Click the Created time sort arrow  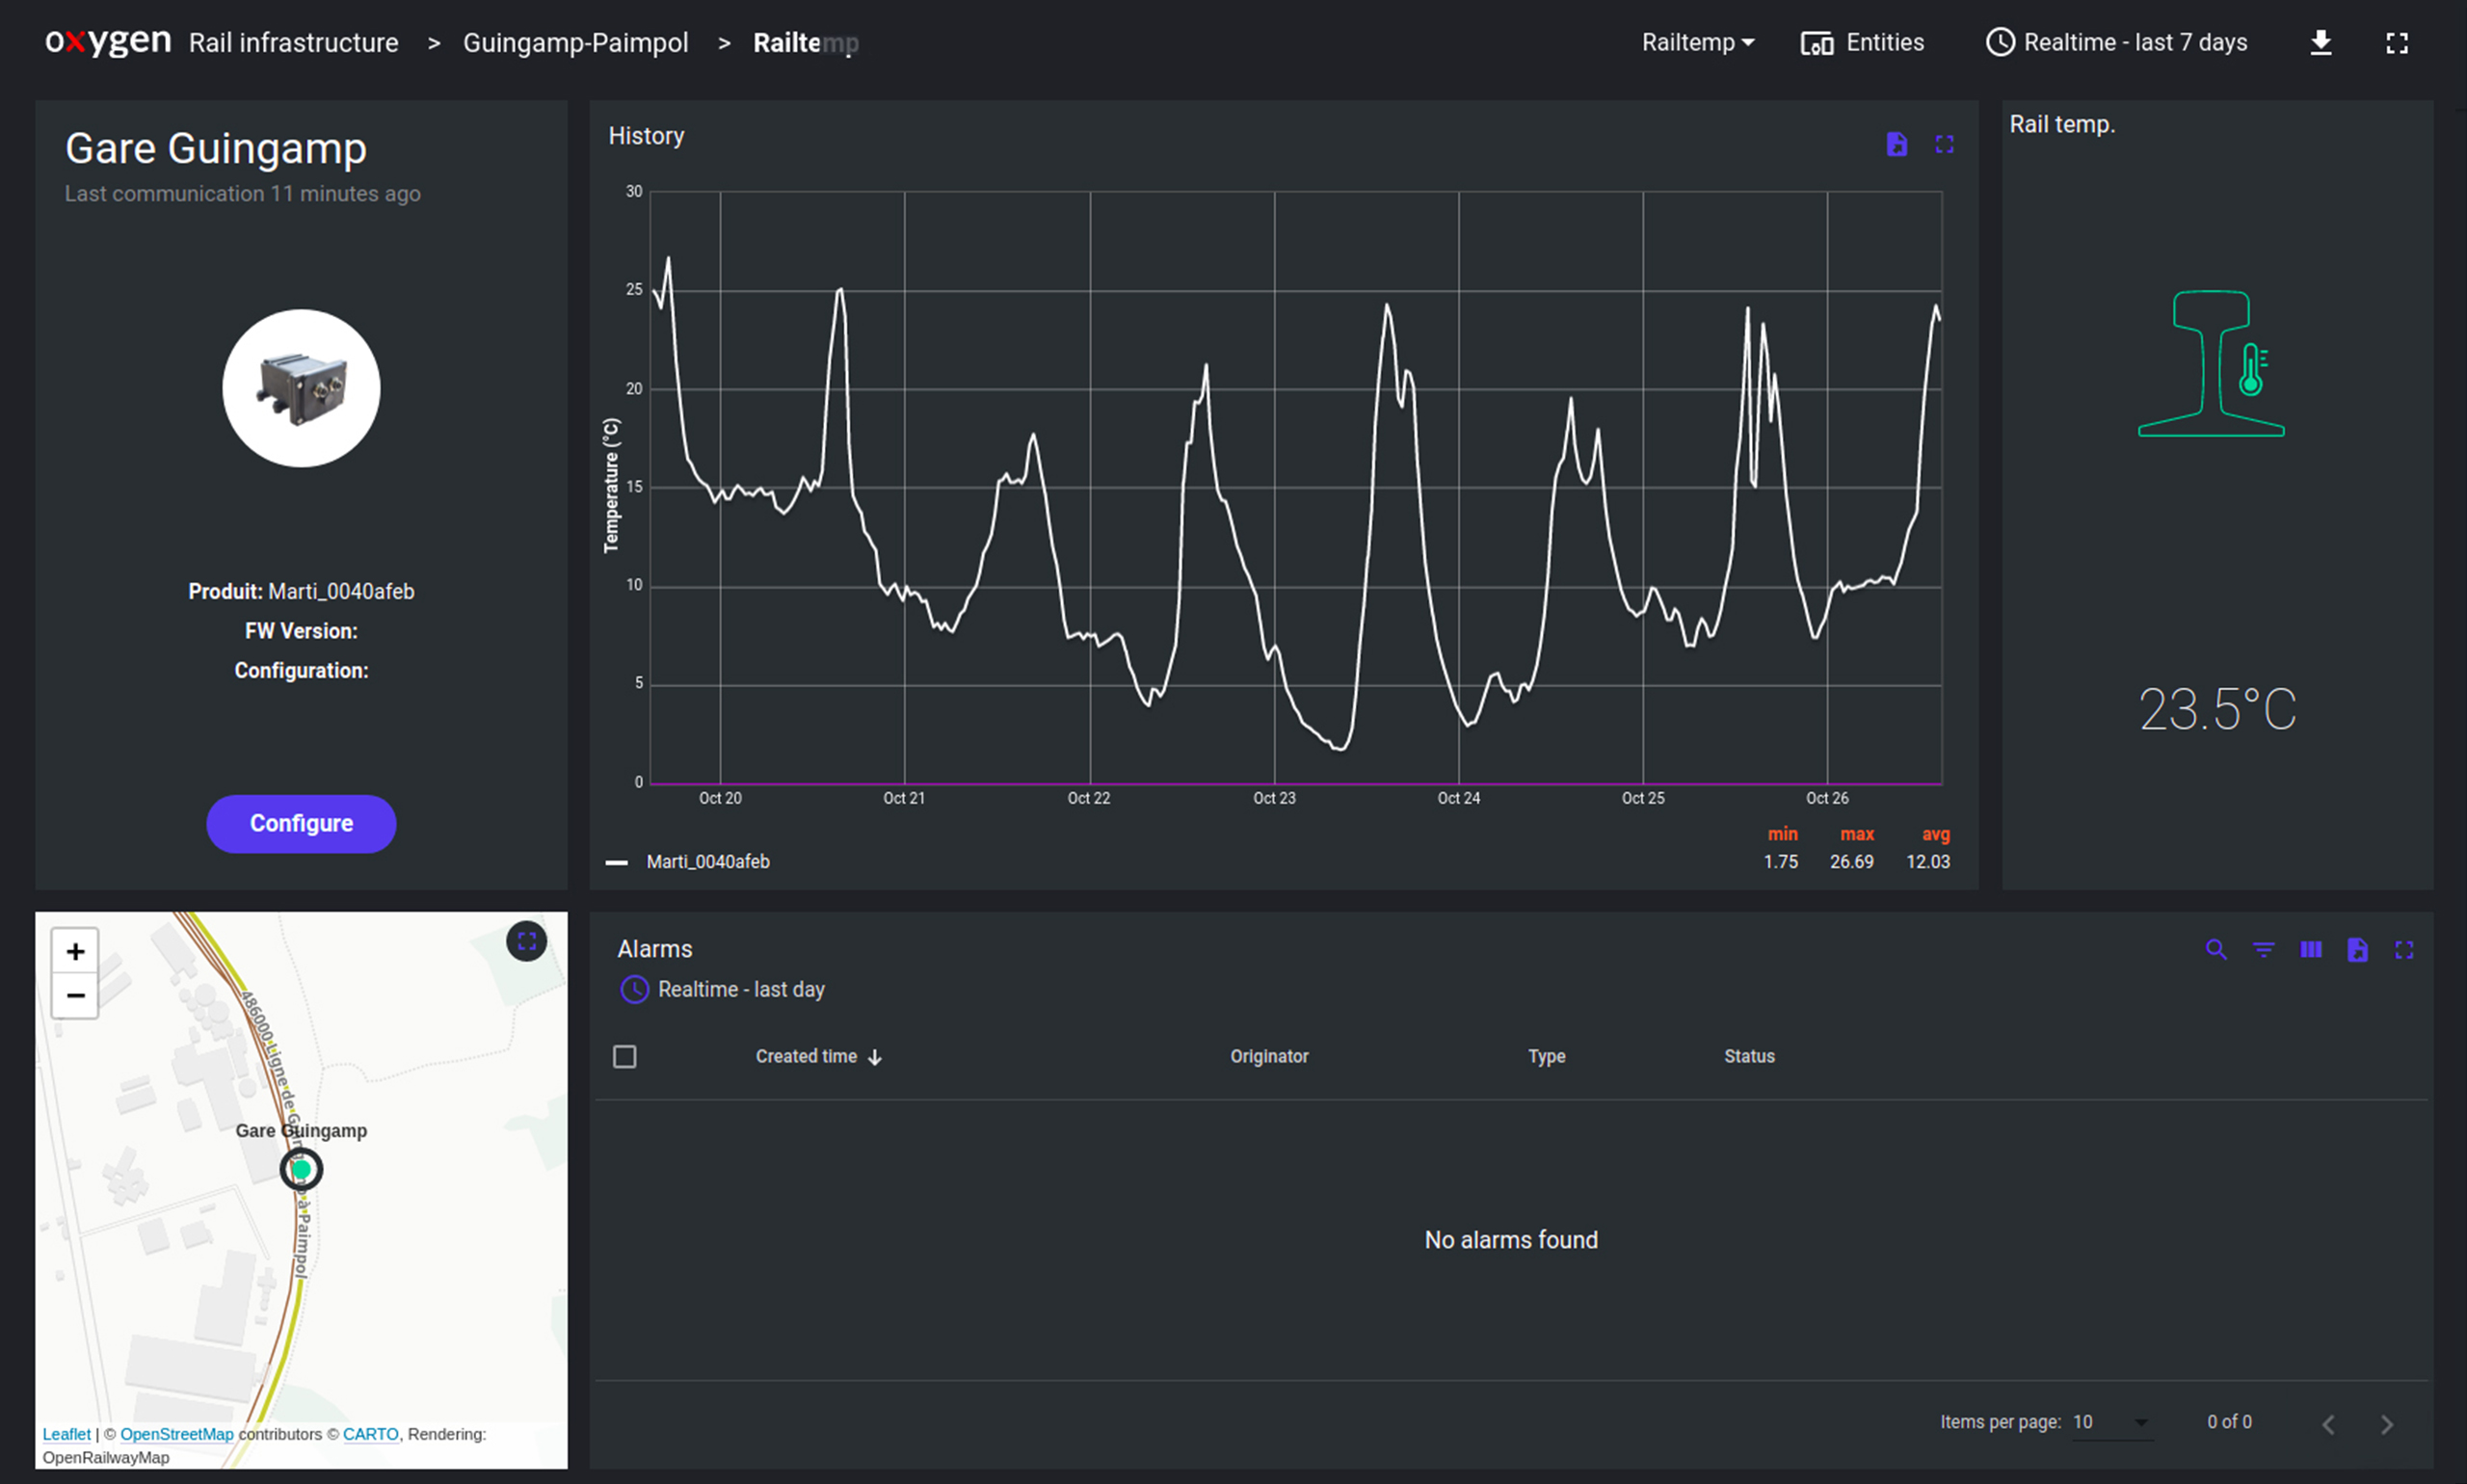(x=878, y=1056)
